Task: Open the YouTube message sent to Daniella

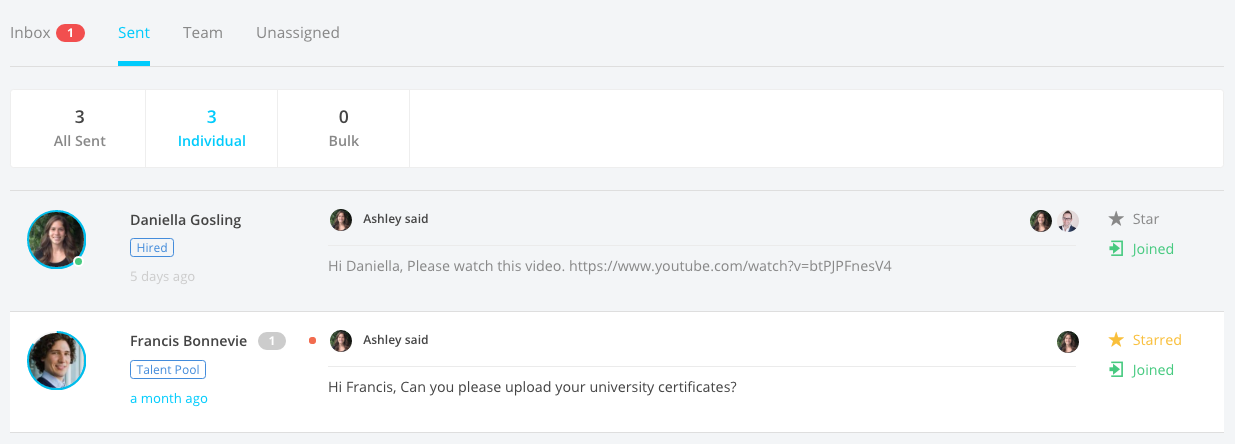Action: [609, 267]
